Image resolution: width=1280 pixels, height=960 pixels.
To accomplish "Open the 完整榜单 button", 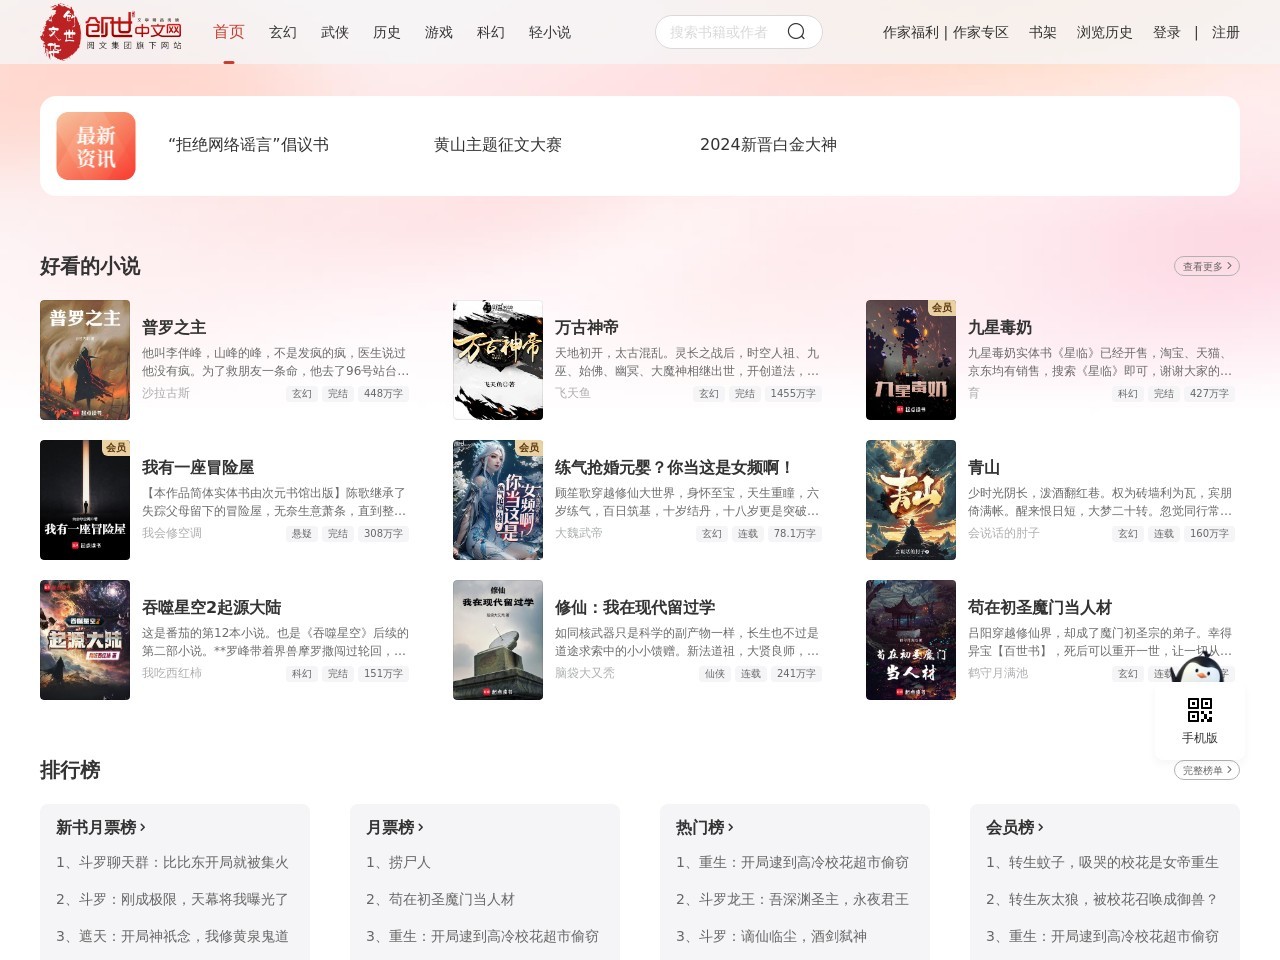I will point(1206,770).
